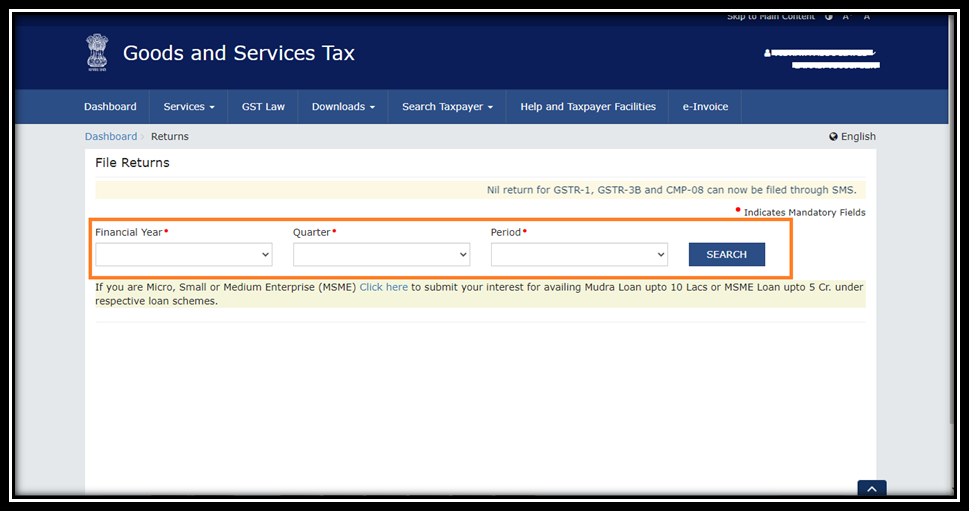Click the user profile icon in header
Viewport: 969px width, 511px height.
[768, 54]
